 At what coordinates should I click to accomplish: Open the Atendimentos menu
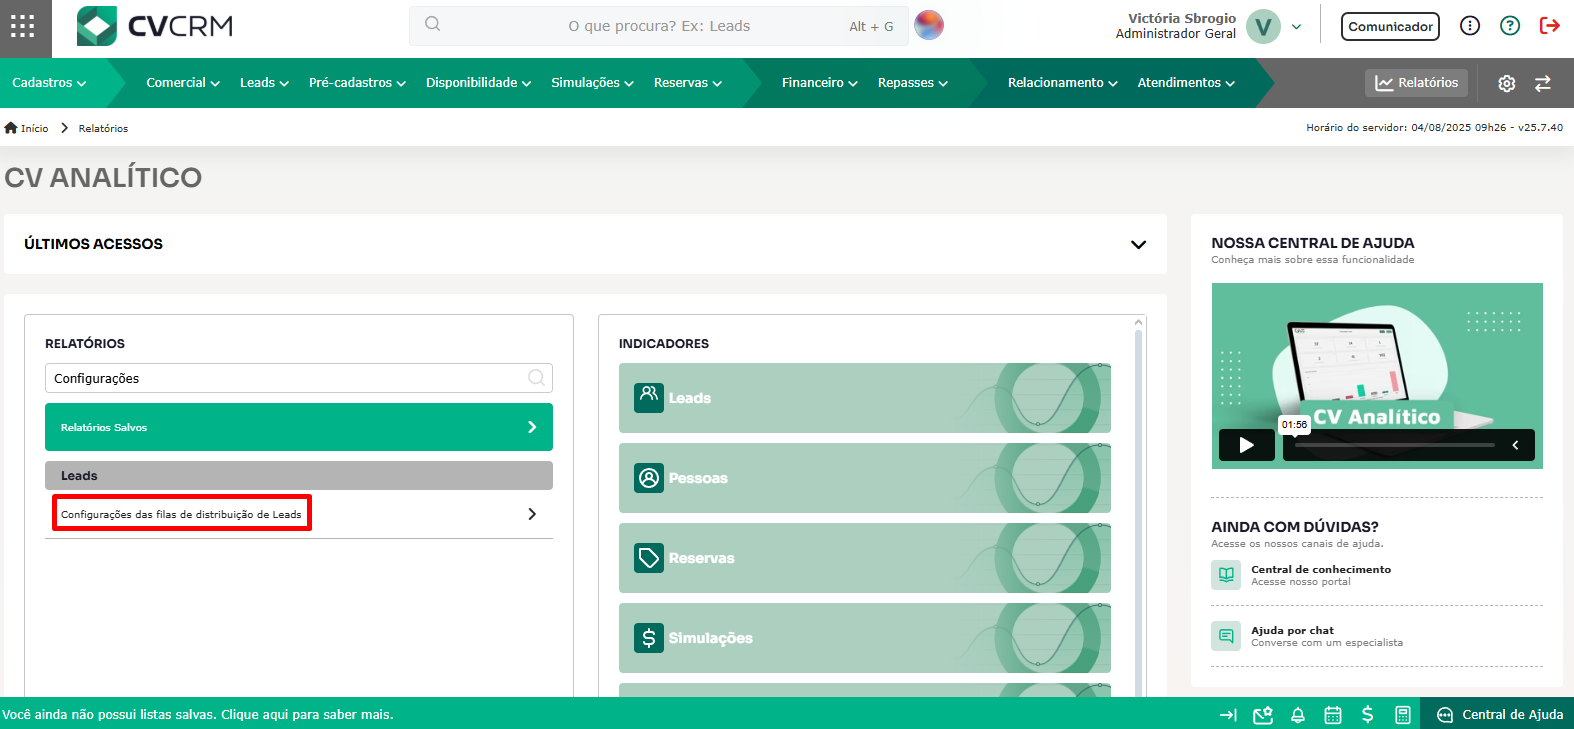tap(1186, 83)
